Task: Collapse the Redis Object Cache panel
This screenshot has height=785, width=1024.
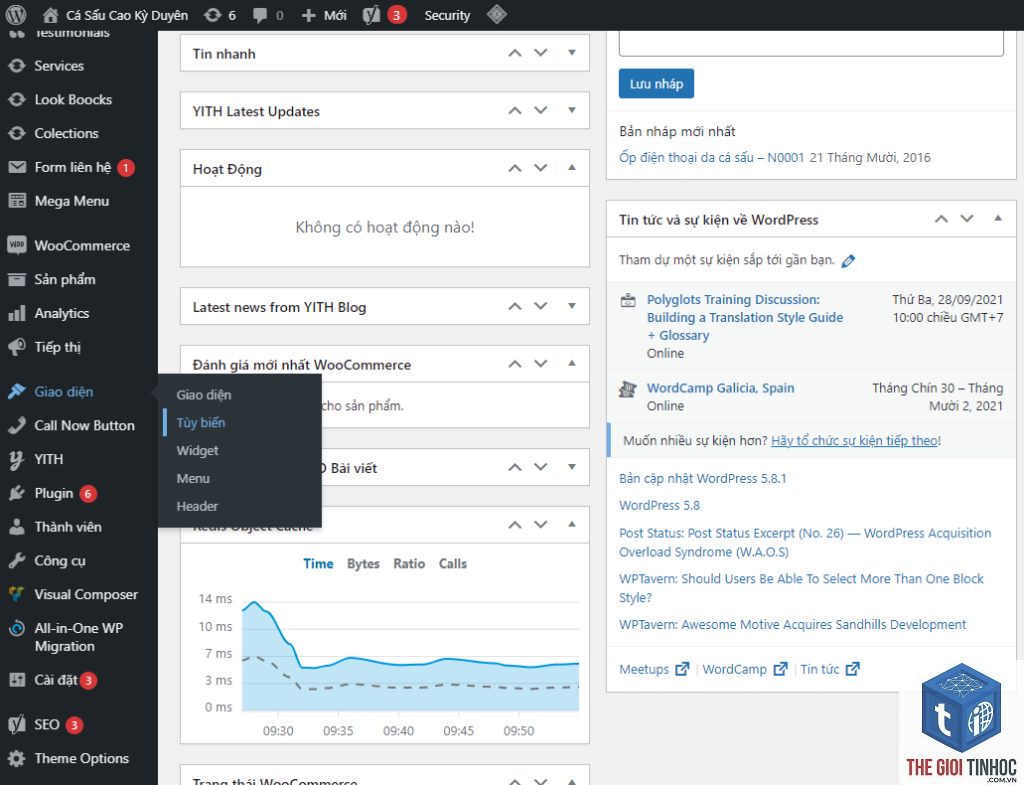Action: pyautogui.click(x=572, y=524)
